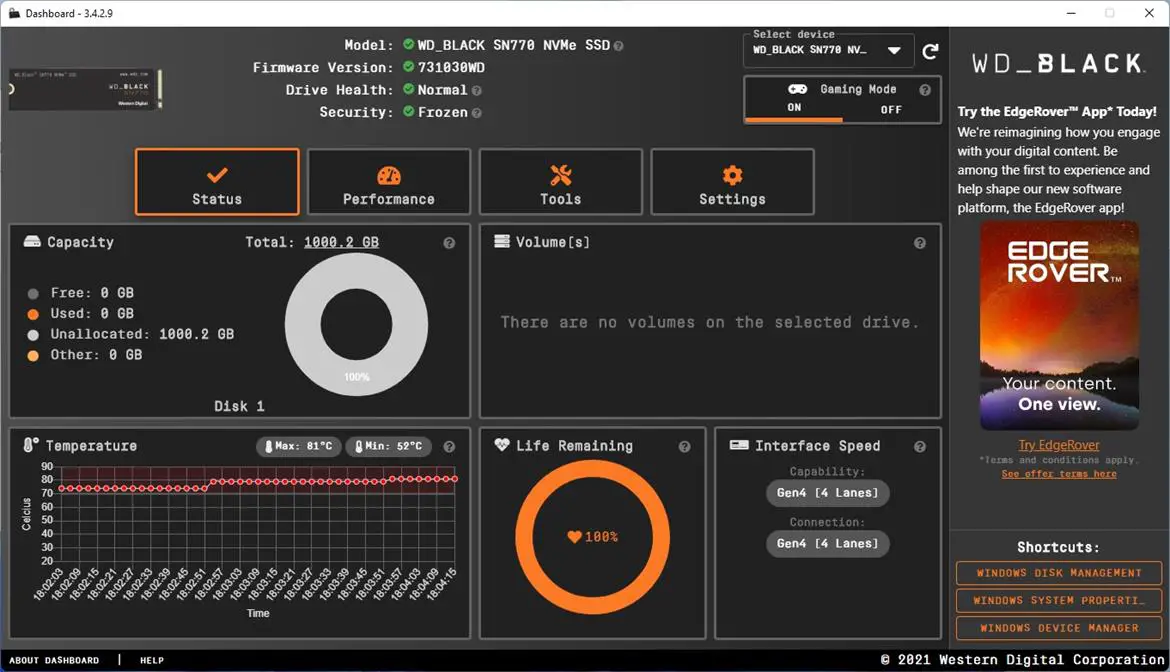Click the gray Free legend dot

(33, 294)
